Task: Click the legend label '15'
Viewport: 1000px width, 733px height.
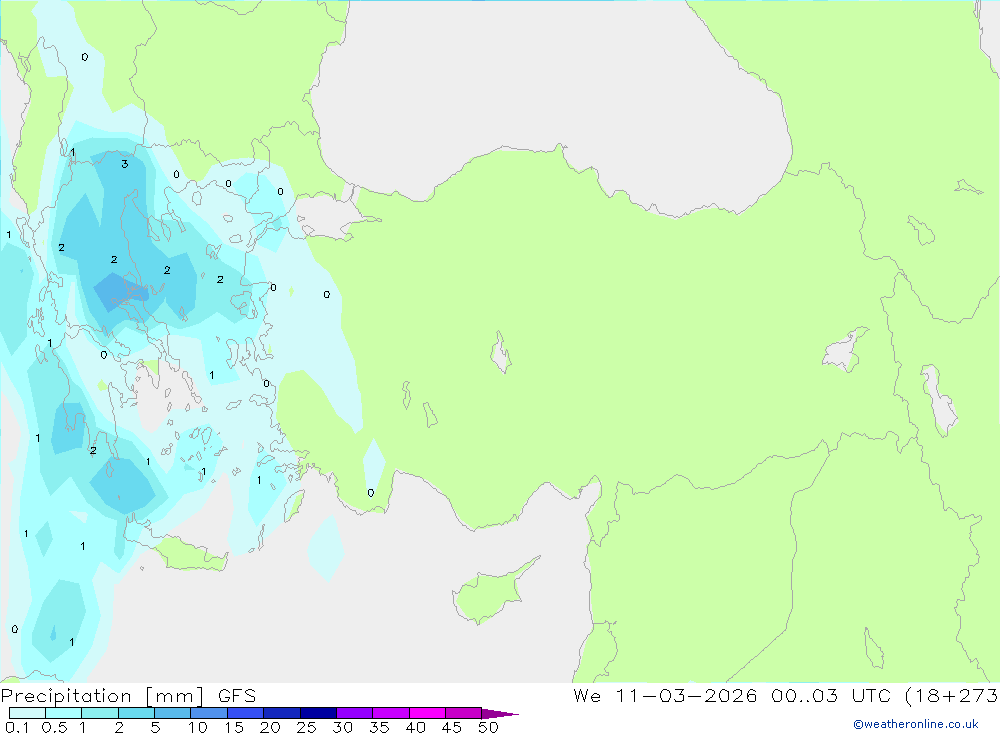Action: click(234, 727)
